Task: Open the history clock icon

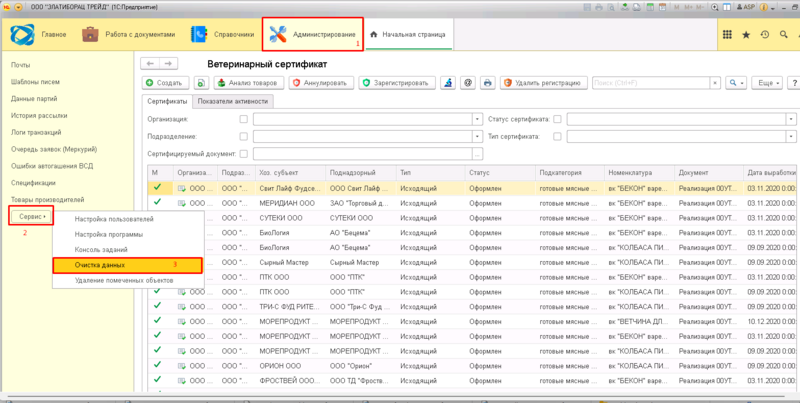Action: [x=764, y=35]
